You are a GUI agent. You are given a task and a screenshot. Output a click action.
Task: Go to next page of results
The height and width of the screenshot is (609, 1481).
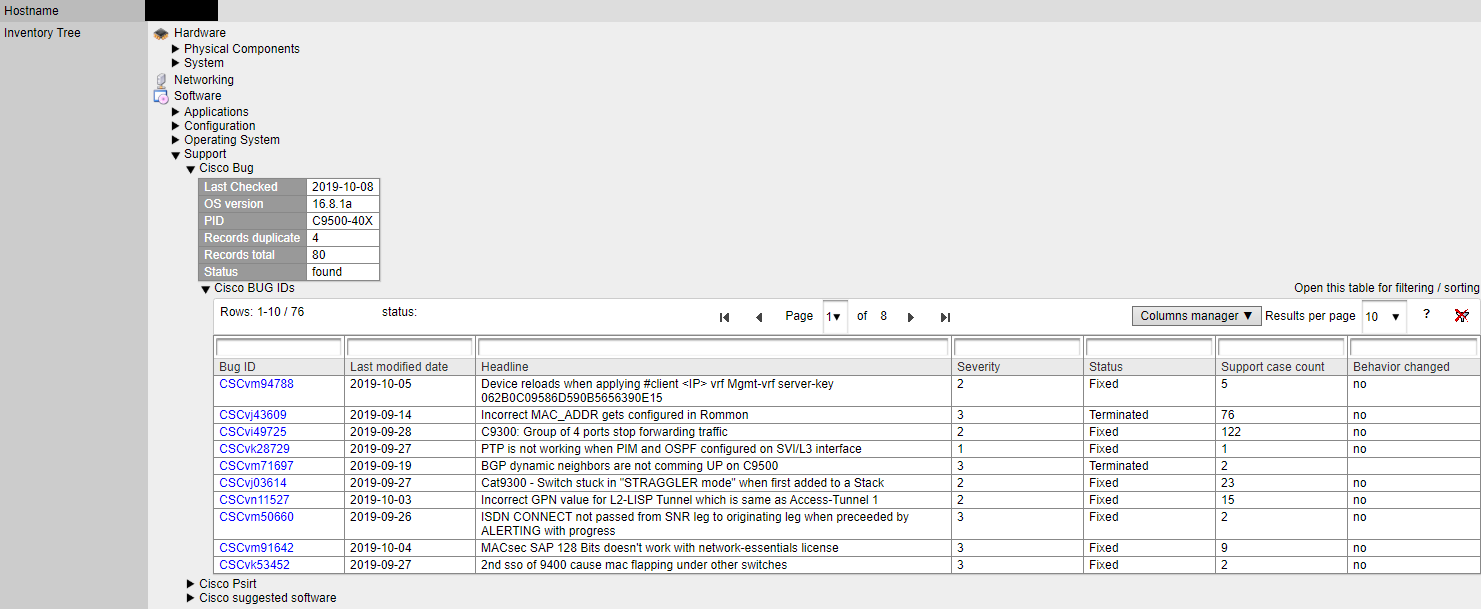(911, 317)
